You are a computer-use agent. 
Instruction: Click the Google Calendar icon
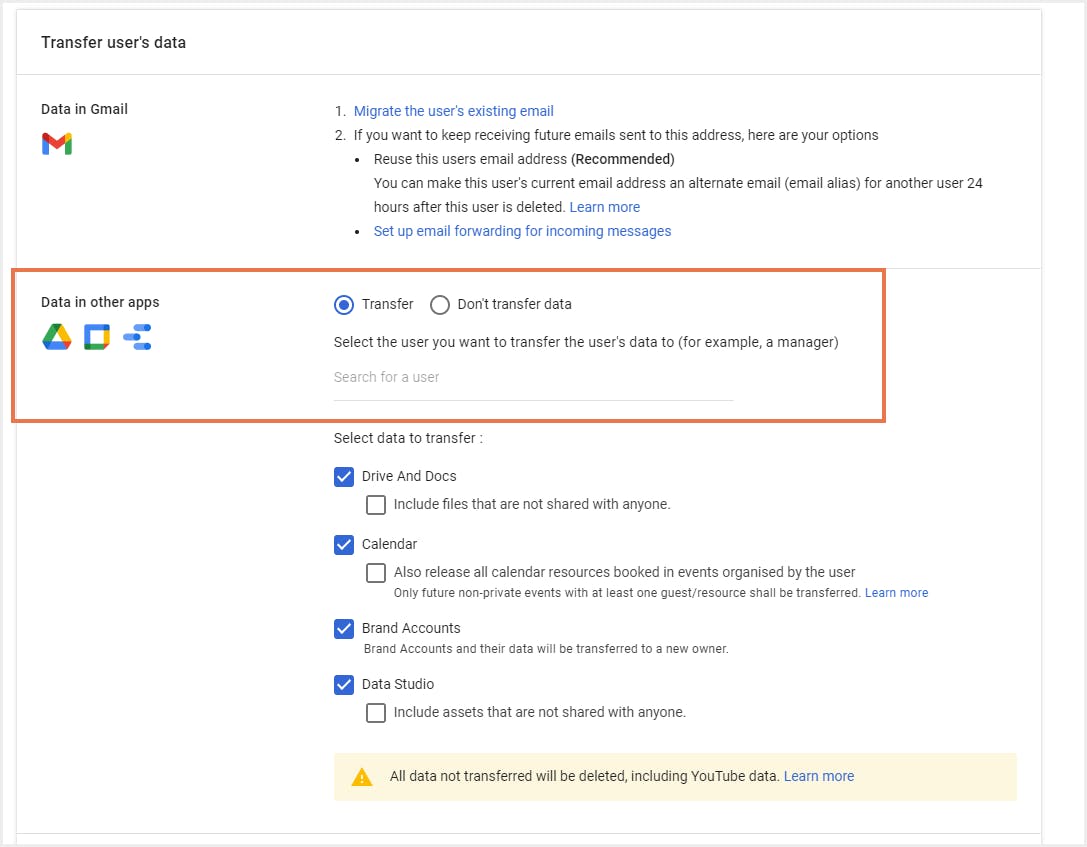[x=97, y=338]
